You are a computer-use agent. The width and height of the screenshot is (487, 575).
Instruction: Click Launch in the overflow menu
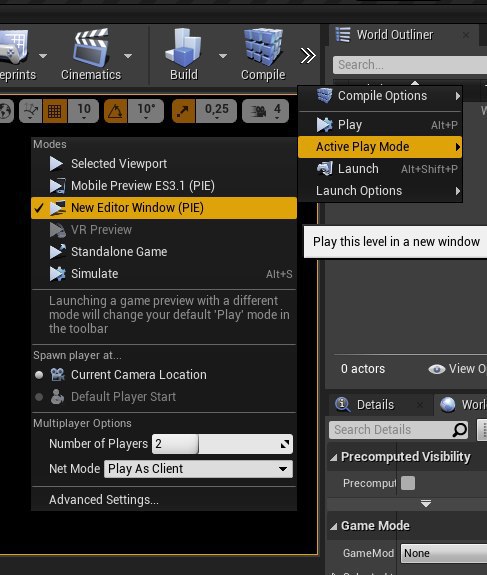pyautogui.click(x=380, y=169)
